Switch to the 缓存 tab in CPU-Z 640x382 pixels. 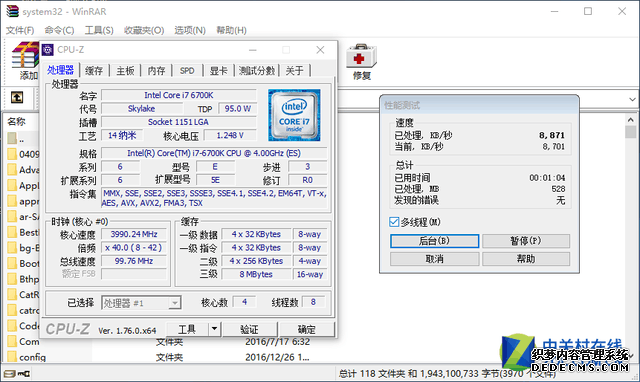click(94, 71)
